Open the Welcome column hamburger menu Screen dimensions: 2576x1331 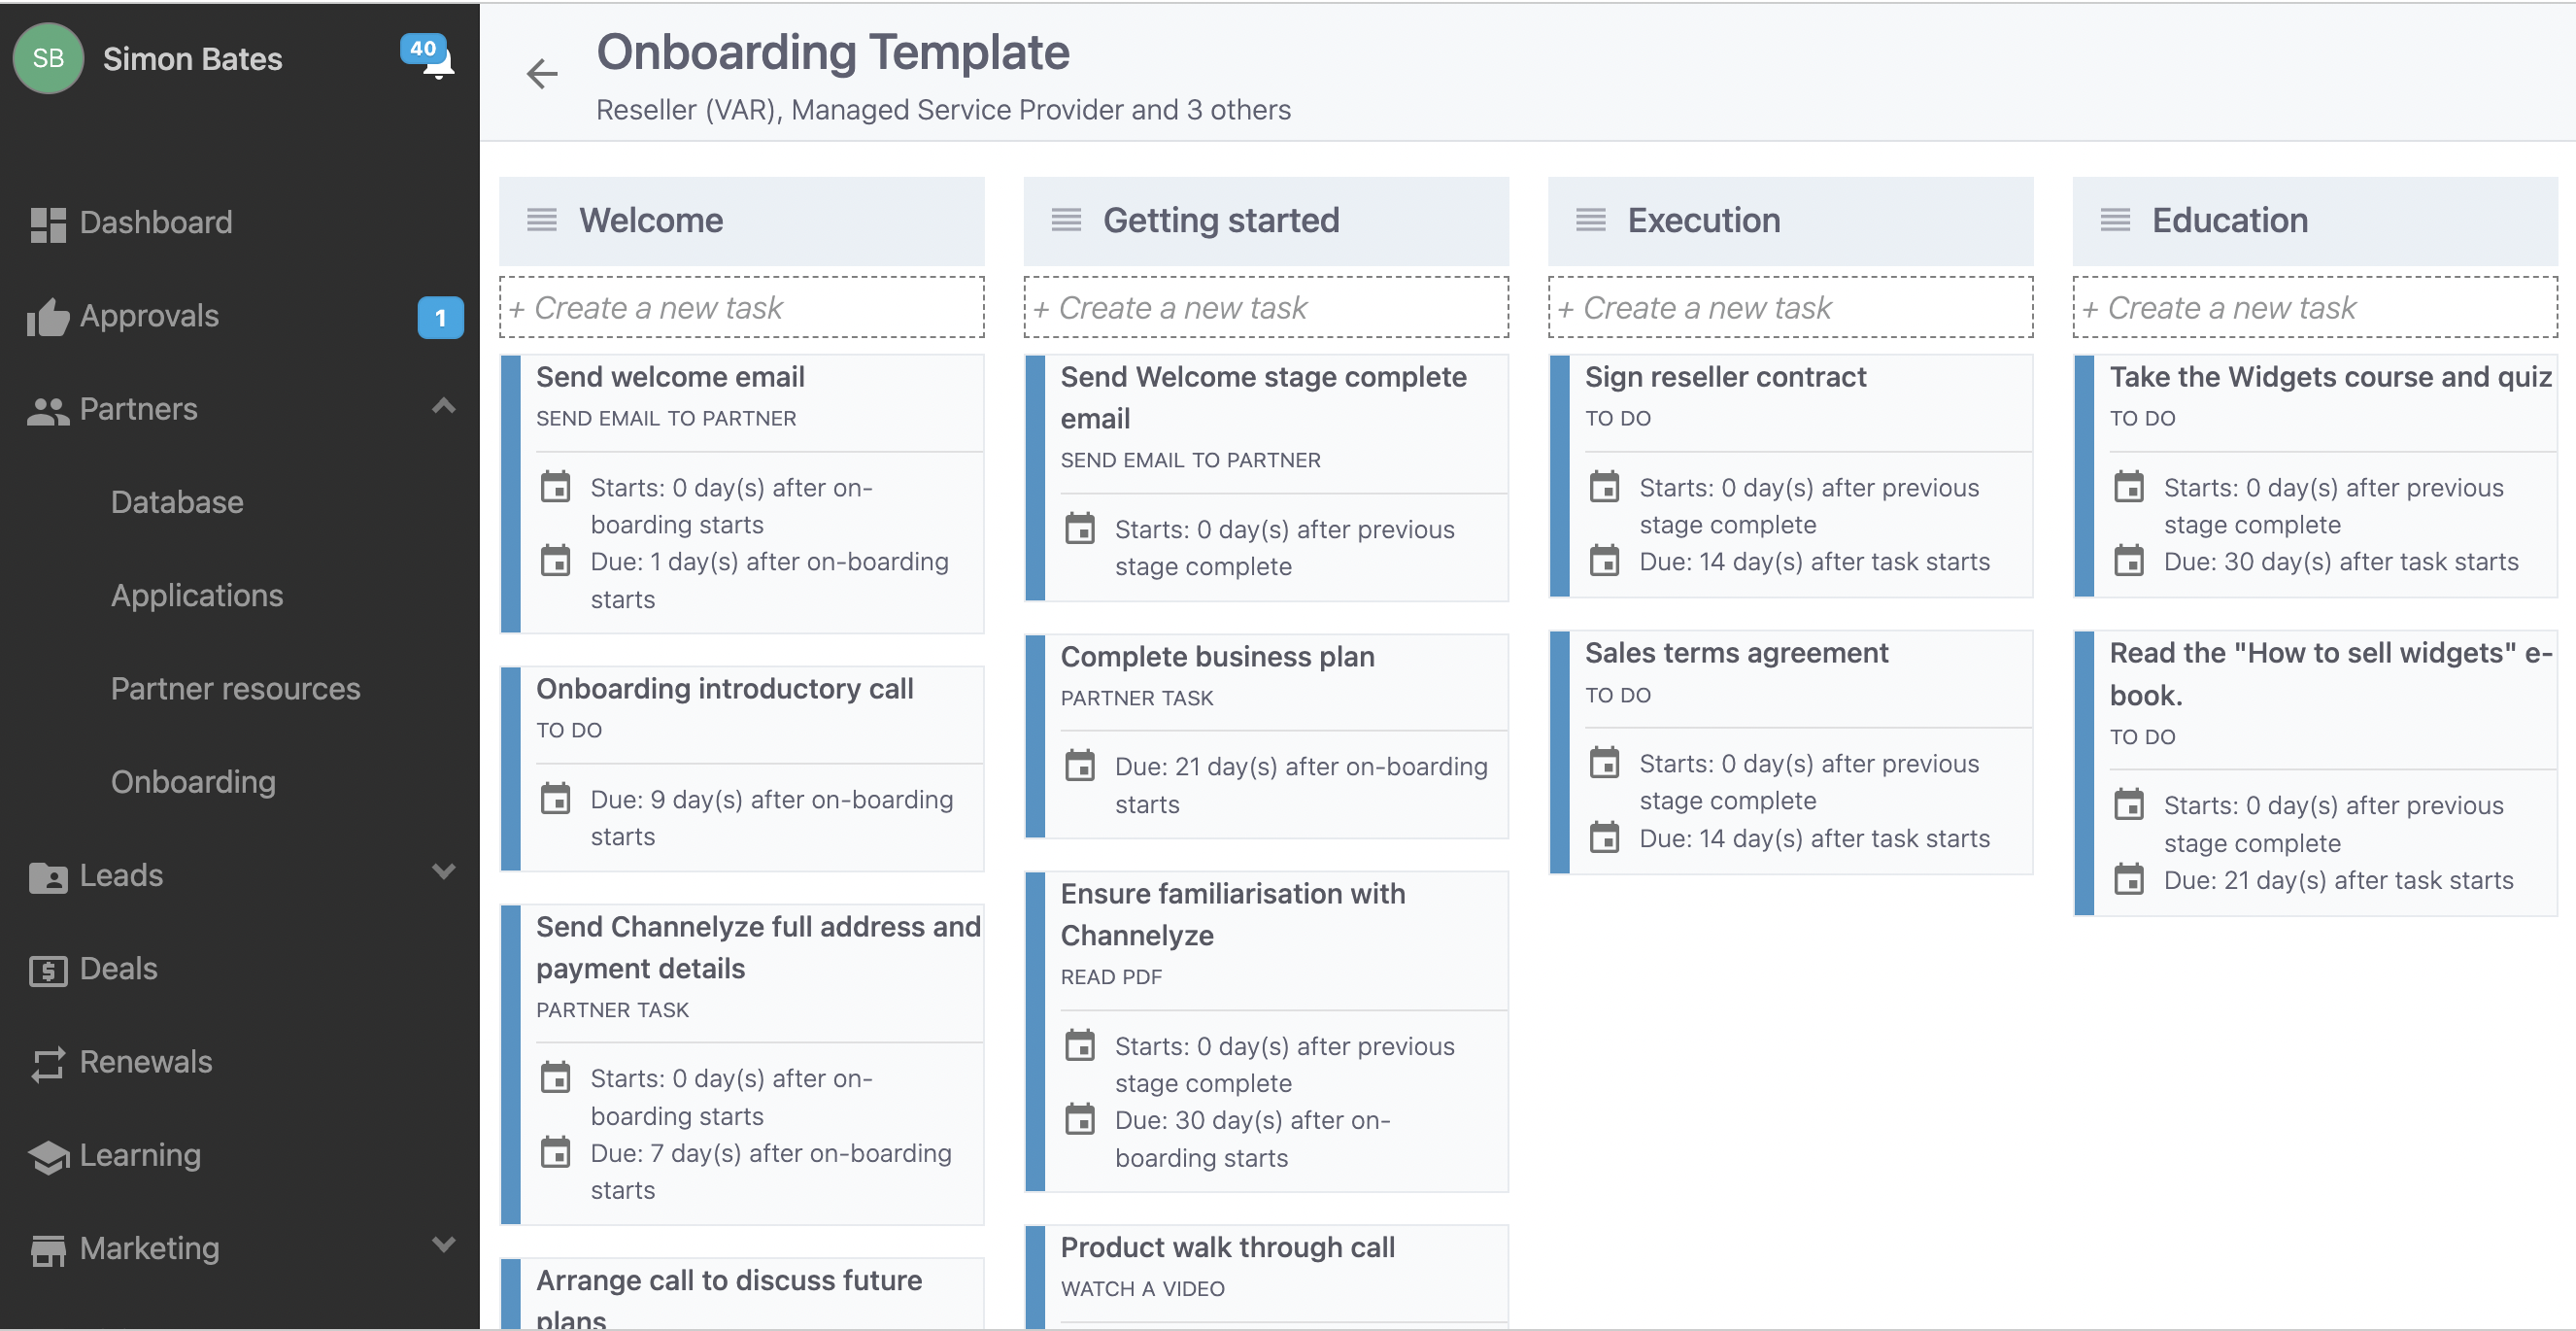pyautogui.click(x=542, y=220)
